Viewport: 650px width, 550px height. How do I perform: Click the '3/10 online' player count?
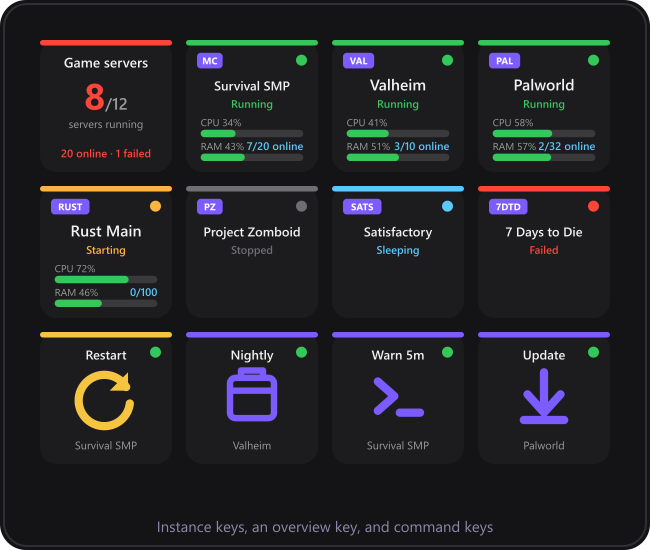(422, 146)
